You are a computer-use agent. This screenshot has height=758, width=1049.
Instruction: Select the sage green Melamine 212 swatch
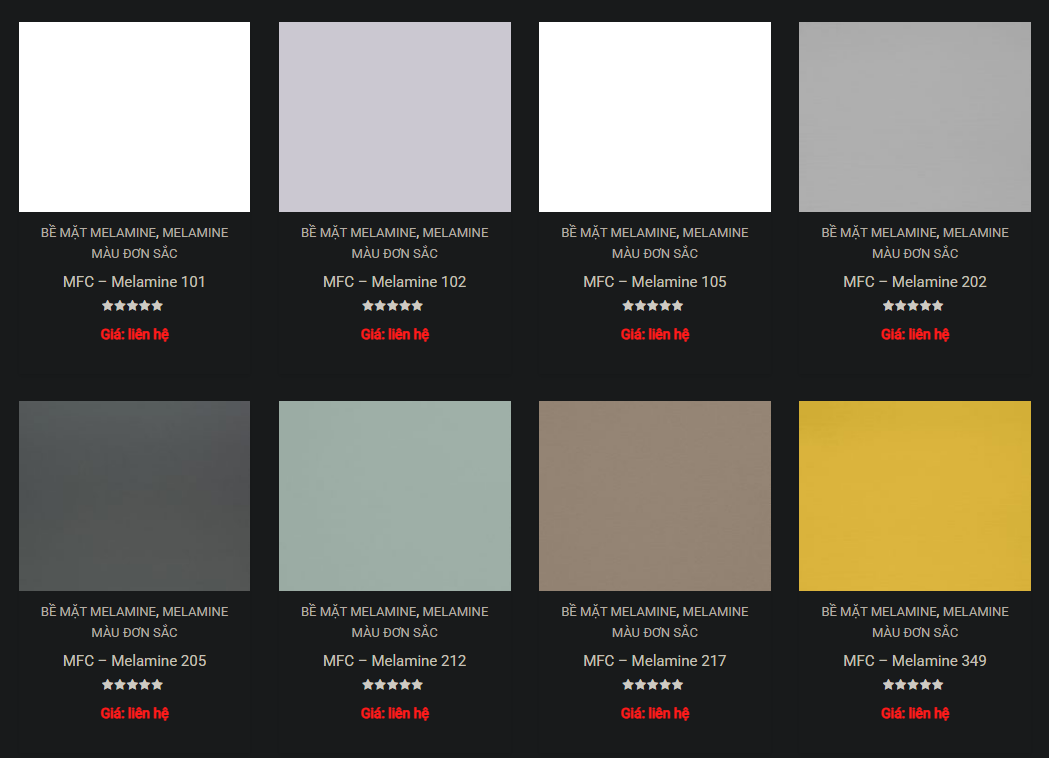click(394, 496)
